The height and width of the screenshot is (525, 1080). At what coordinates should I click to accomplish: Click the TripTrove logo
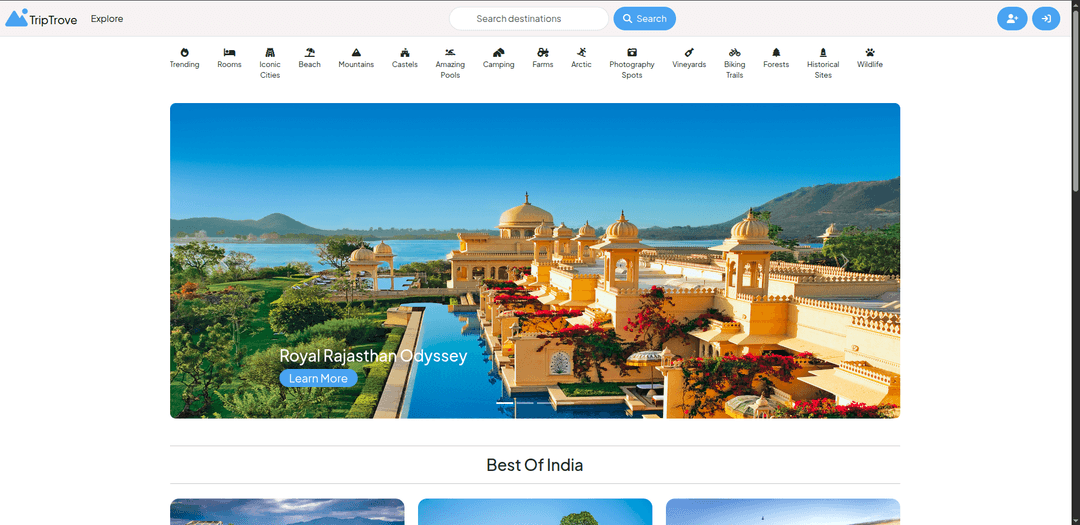[x=42, y=18]
